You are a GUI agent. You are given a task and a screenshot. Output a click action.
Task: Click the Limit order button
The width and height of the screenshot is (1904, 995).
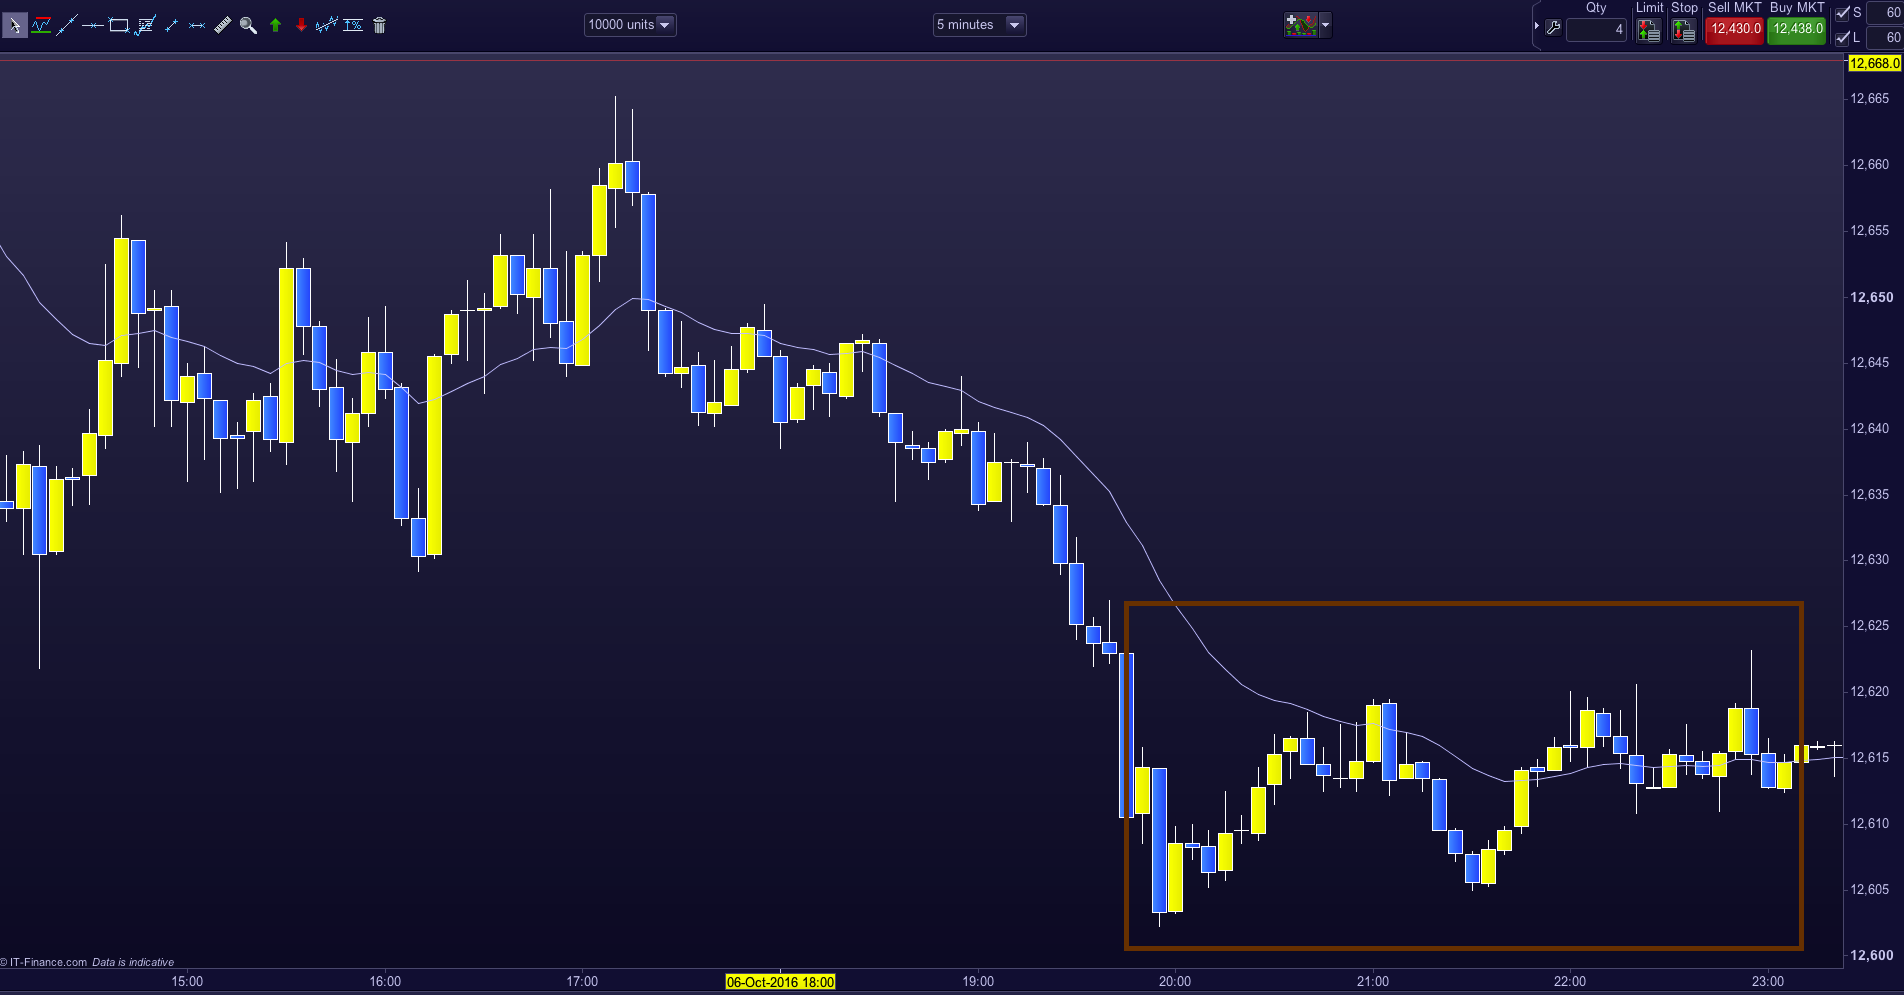coord(1648,30)
